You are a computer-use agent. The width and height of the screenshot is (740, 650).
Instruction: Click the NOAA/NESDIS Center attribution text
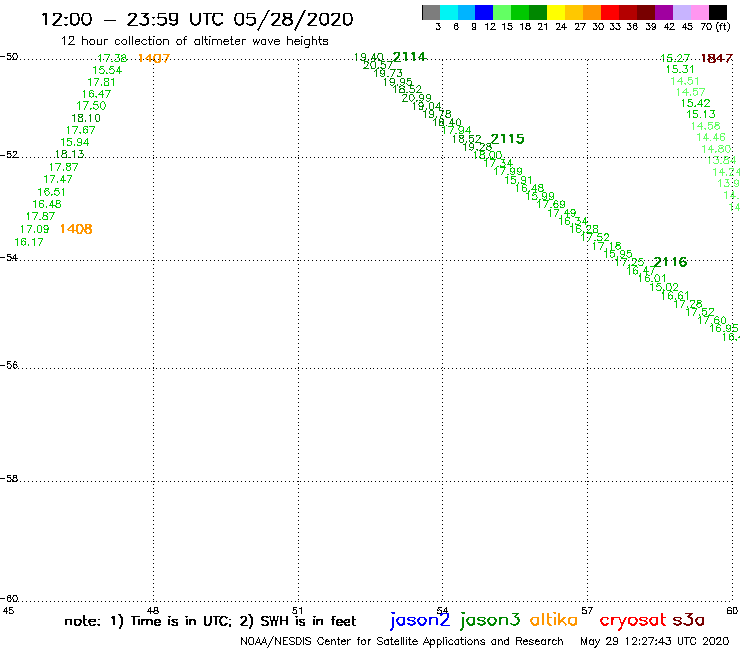(402, 641)
